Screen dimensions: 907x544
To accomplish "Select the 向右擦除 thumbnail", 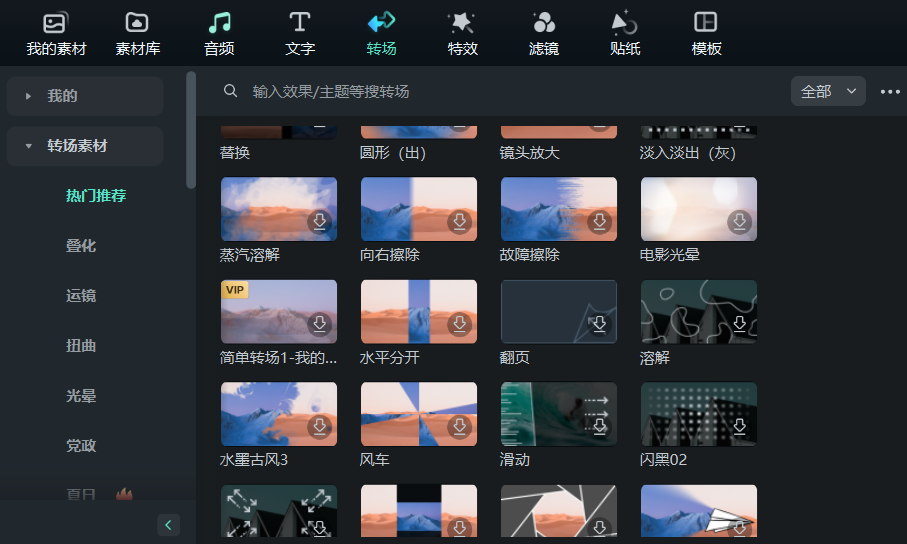I will tap(419, 209).
